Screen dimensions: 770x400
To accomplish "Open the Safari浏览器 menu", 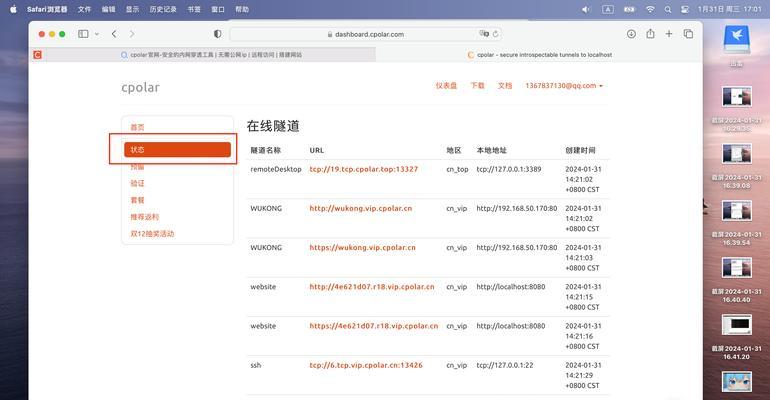I will pyautogui.click(x=47, y=9).
